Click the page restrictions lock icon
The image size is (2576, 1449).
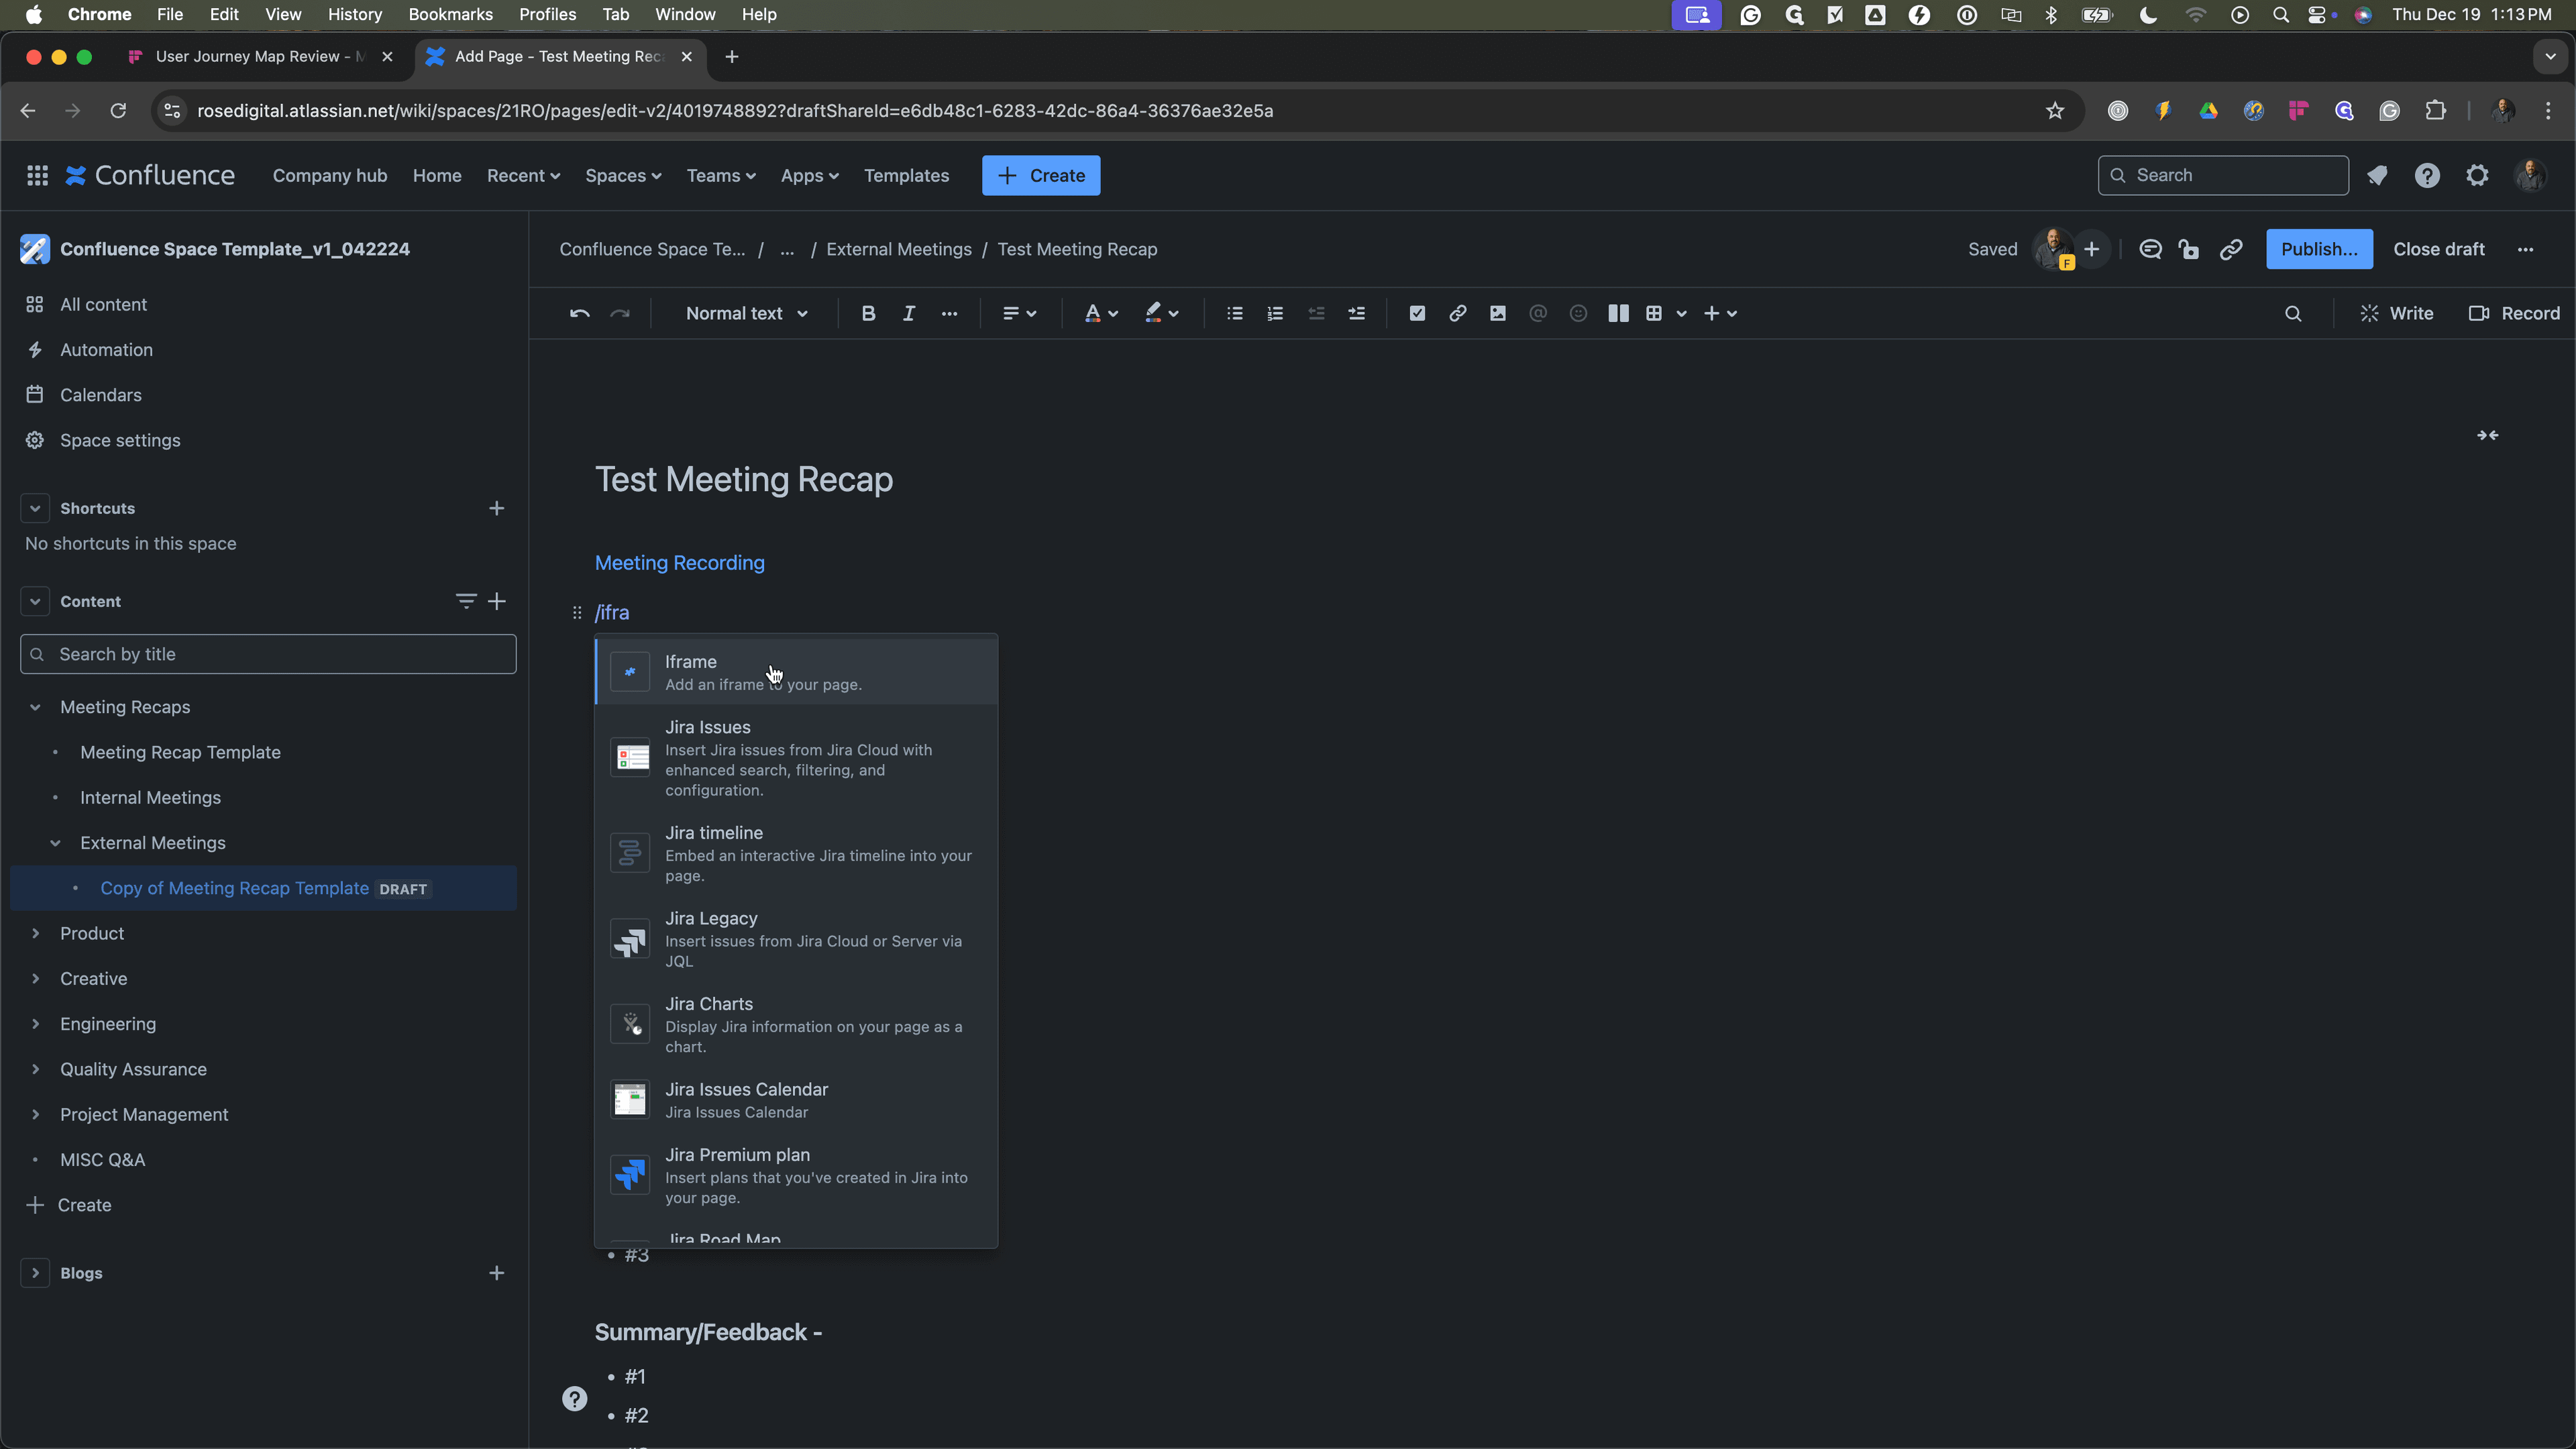pos(2189,249)
